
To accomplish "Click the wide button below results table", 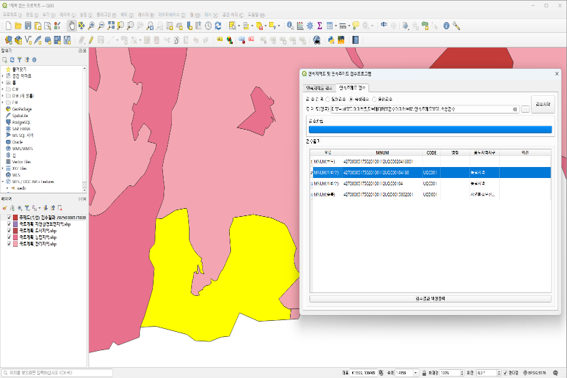I will pos(430,299).
